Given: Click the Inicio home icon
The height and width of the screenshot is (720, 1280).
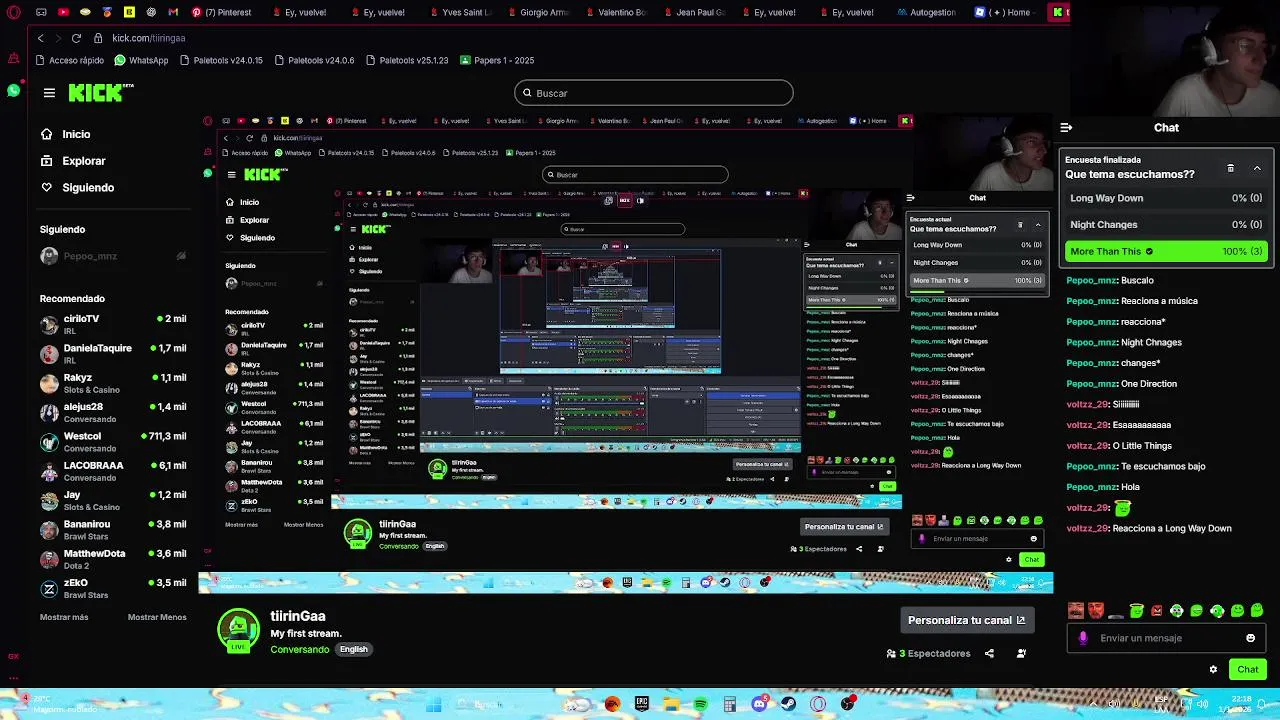Looking at the screenshot, I should coord(46,134).
